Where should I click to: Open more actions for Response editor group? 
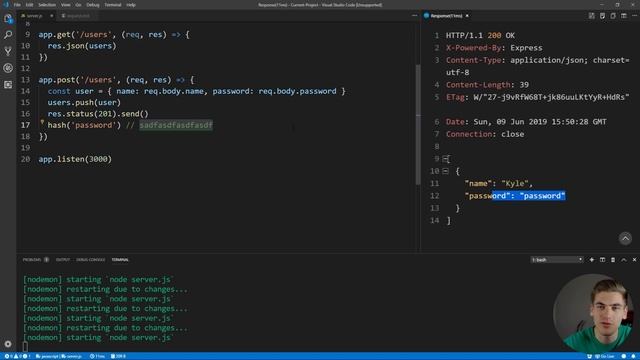(x=634, y=16)
